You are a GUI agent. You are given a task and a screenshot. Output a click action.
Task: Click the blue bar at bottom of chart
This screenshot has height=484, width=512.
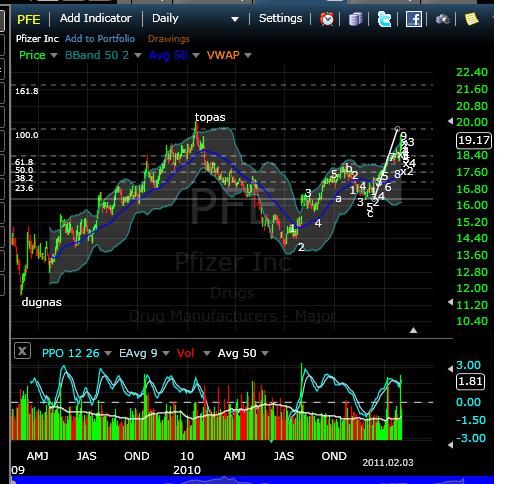point(252,480)
